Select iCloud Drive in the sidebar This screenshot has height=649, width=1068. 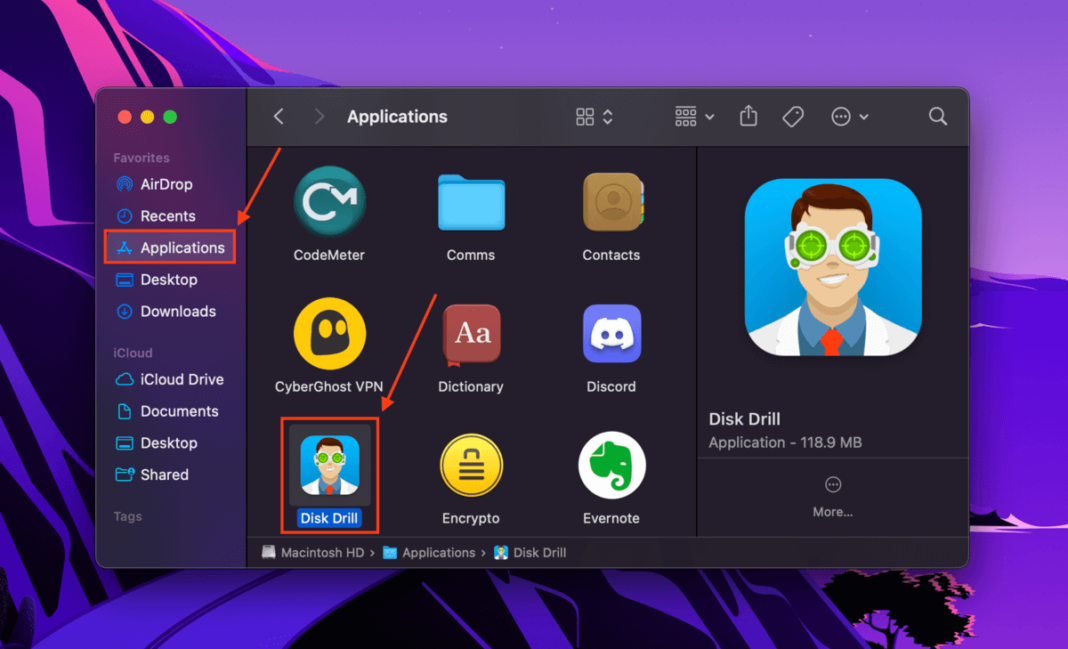pos(181,379)
